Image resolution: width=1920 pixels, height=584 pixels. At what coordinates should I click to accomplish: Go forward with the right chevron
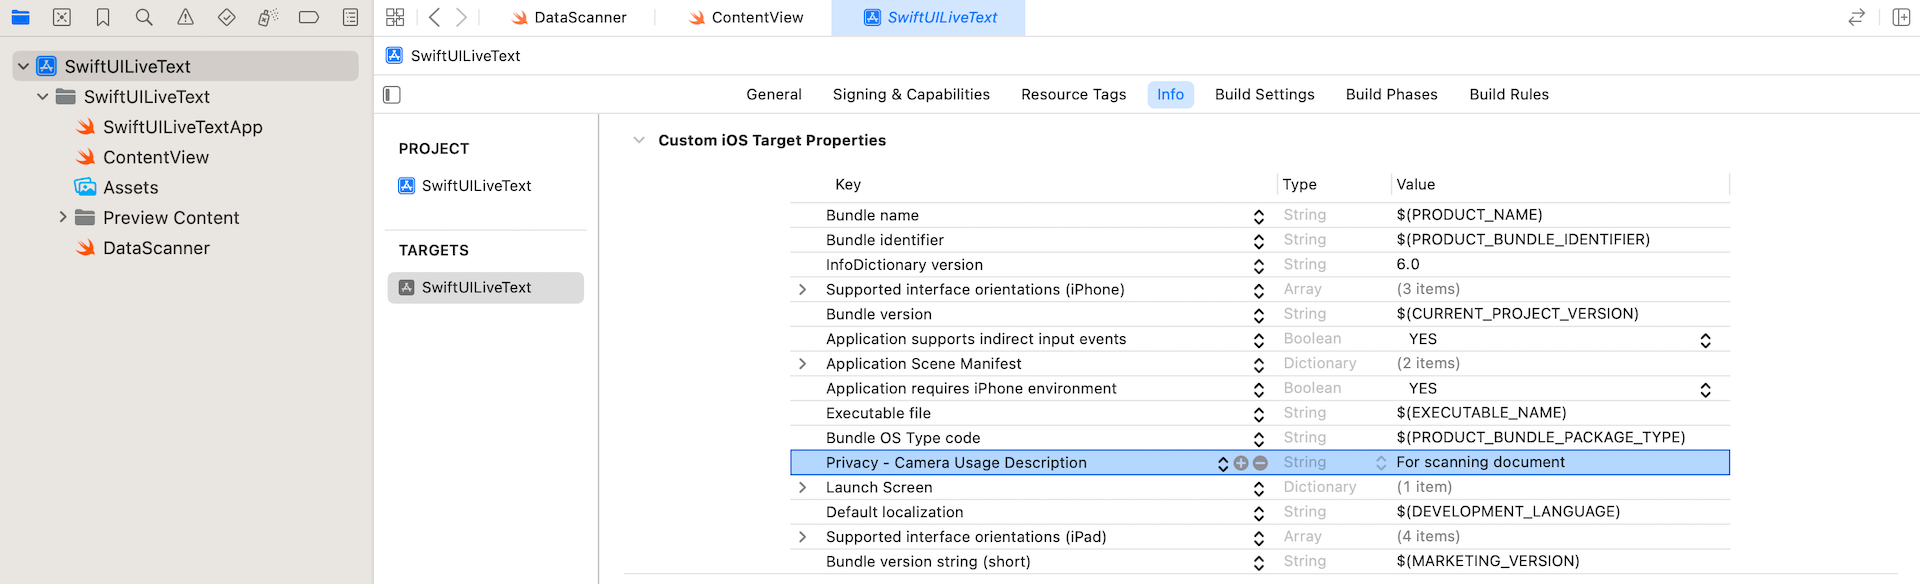click(x=461, y=17)
